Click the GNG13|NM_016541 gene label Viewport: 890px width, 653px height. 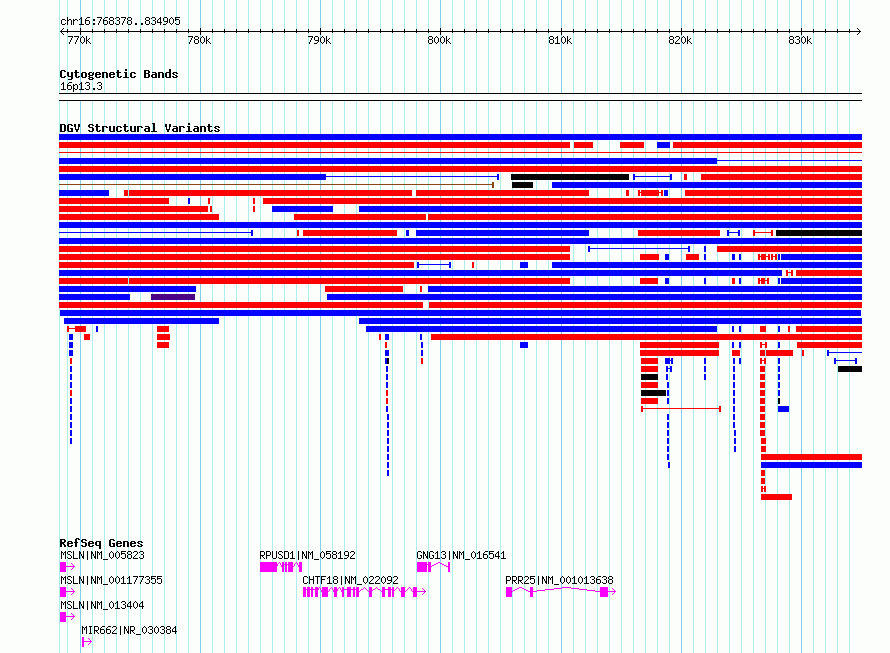[461, 555]
